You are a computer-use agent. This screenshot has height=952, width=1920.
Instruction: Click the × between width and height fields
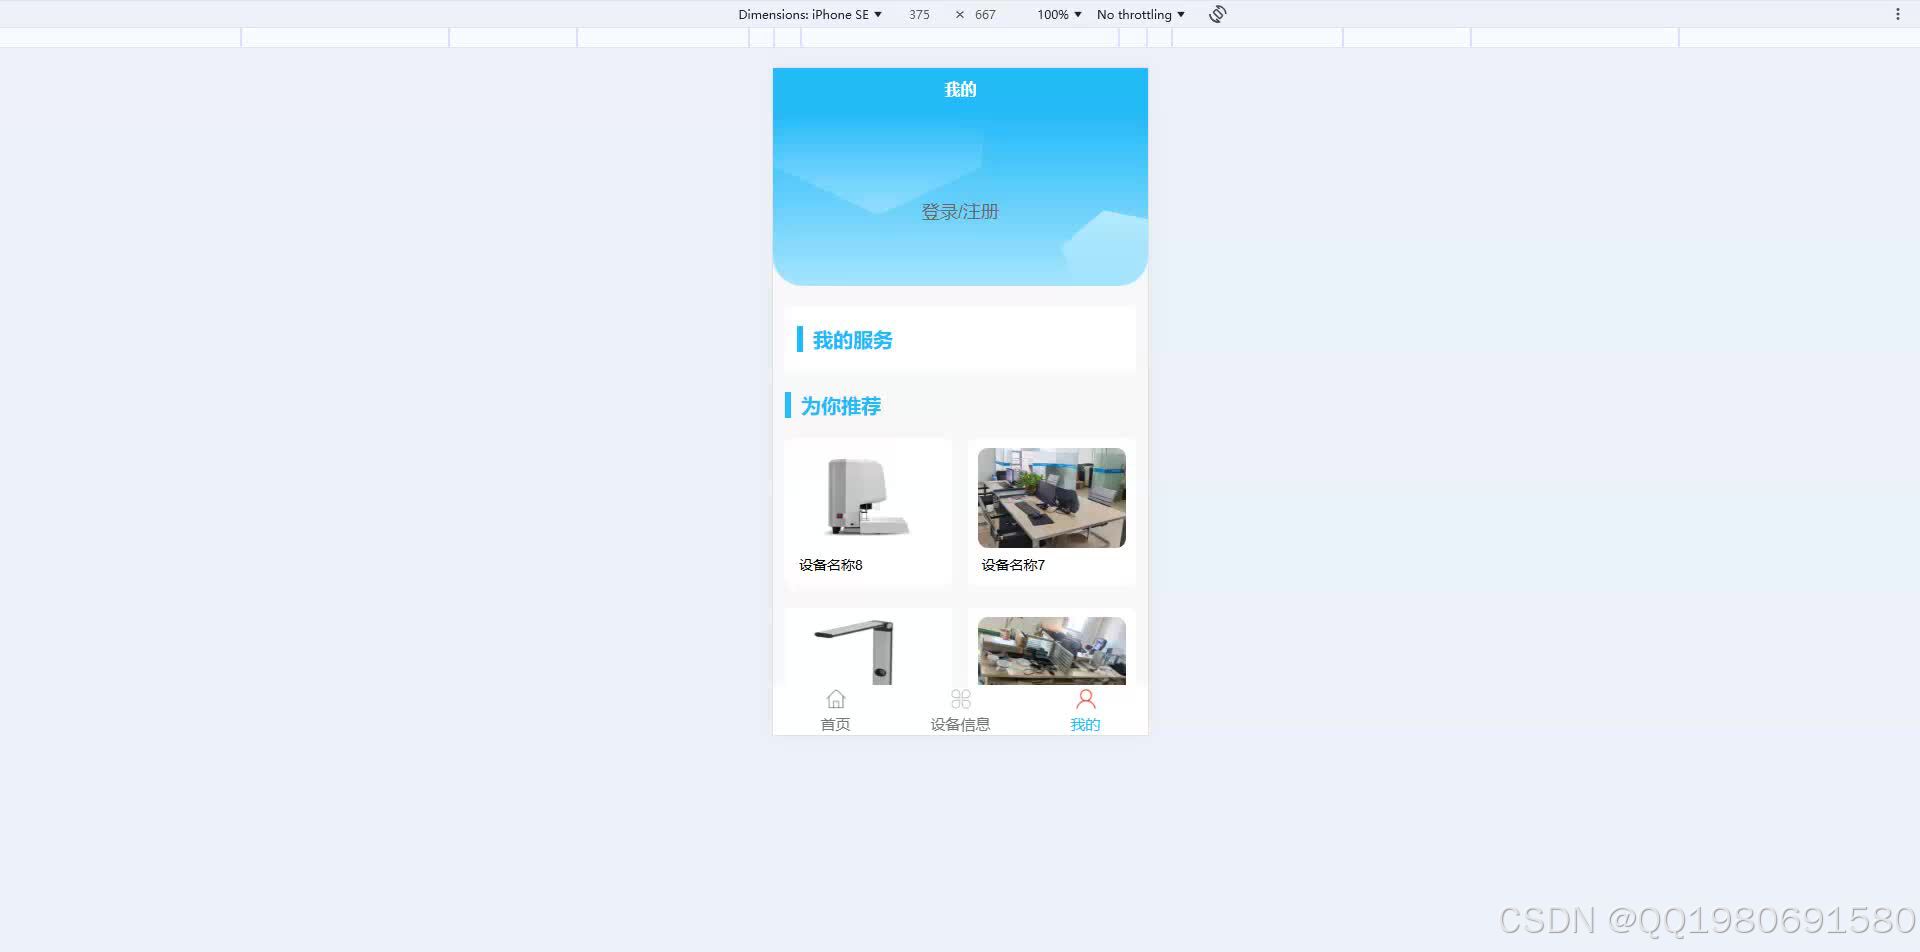click(957, 14)
